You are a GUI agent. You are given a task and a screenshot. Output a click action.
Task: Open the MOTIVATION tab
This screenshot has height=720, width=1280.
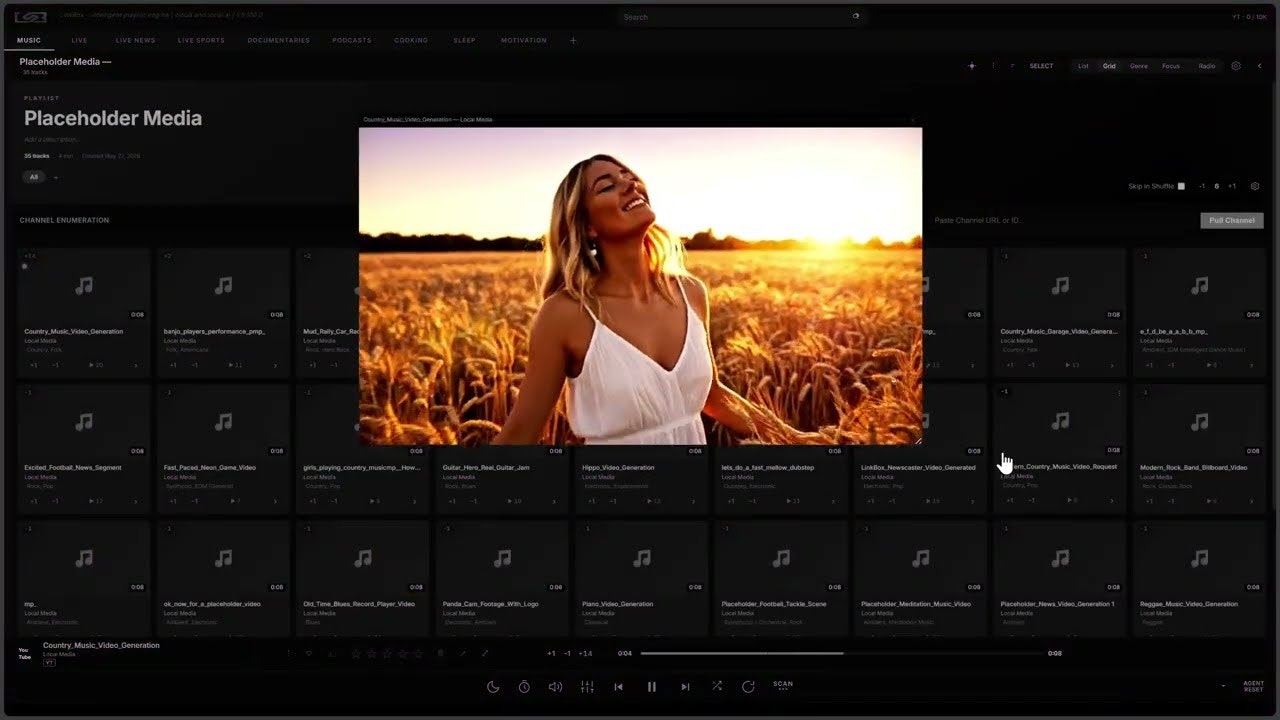point(524,41)
